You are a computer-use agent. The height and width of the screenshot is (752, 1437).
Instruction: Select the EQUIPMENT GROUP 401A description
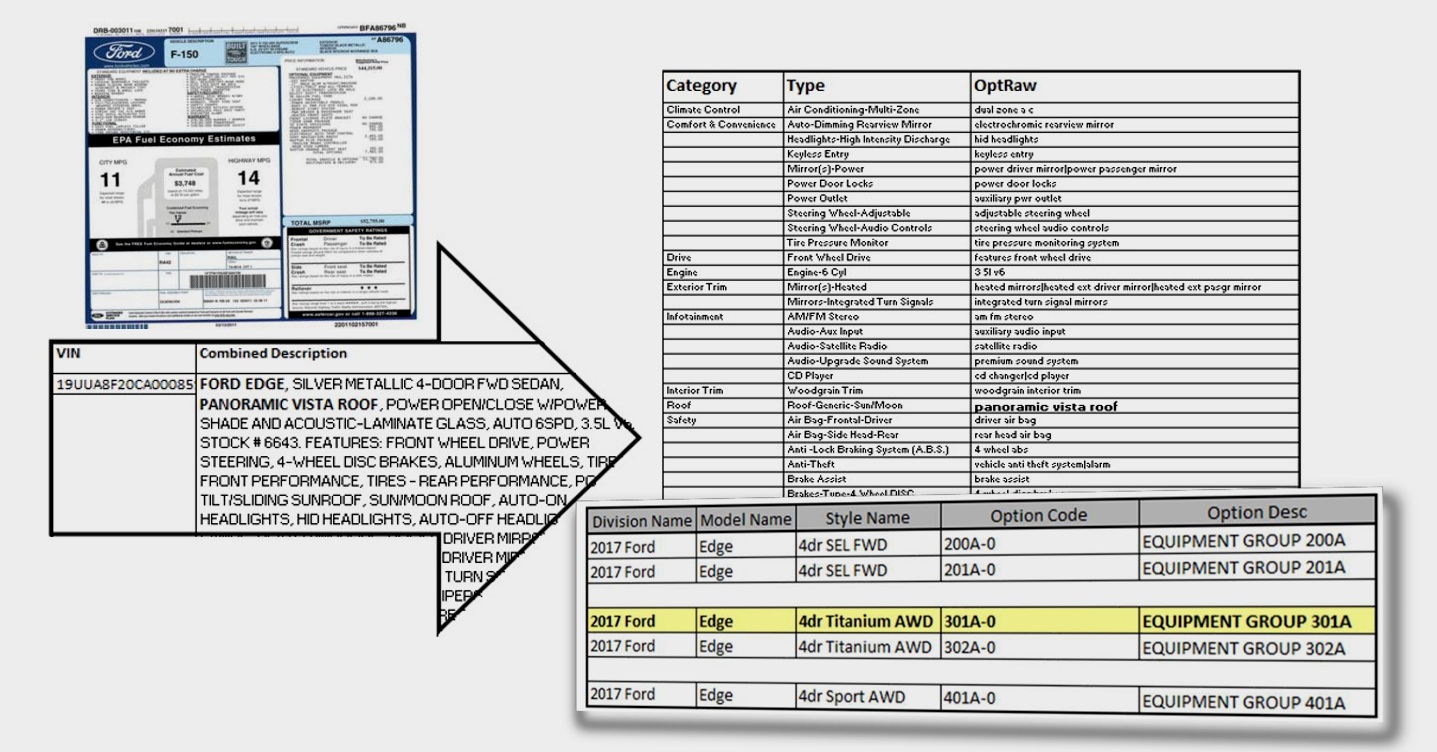[x=1259, y=700]
